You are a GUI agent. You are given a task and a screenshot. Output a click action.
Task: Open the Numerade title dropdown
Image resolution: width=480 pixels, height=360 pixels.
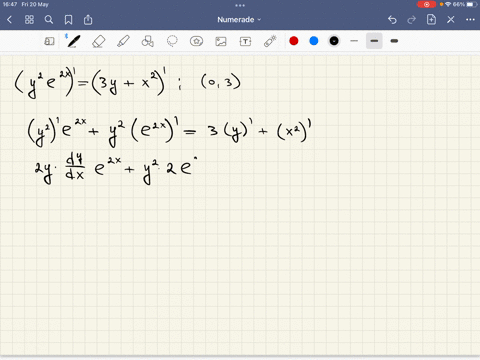pos(239,20)
